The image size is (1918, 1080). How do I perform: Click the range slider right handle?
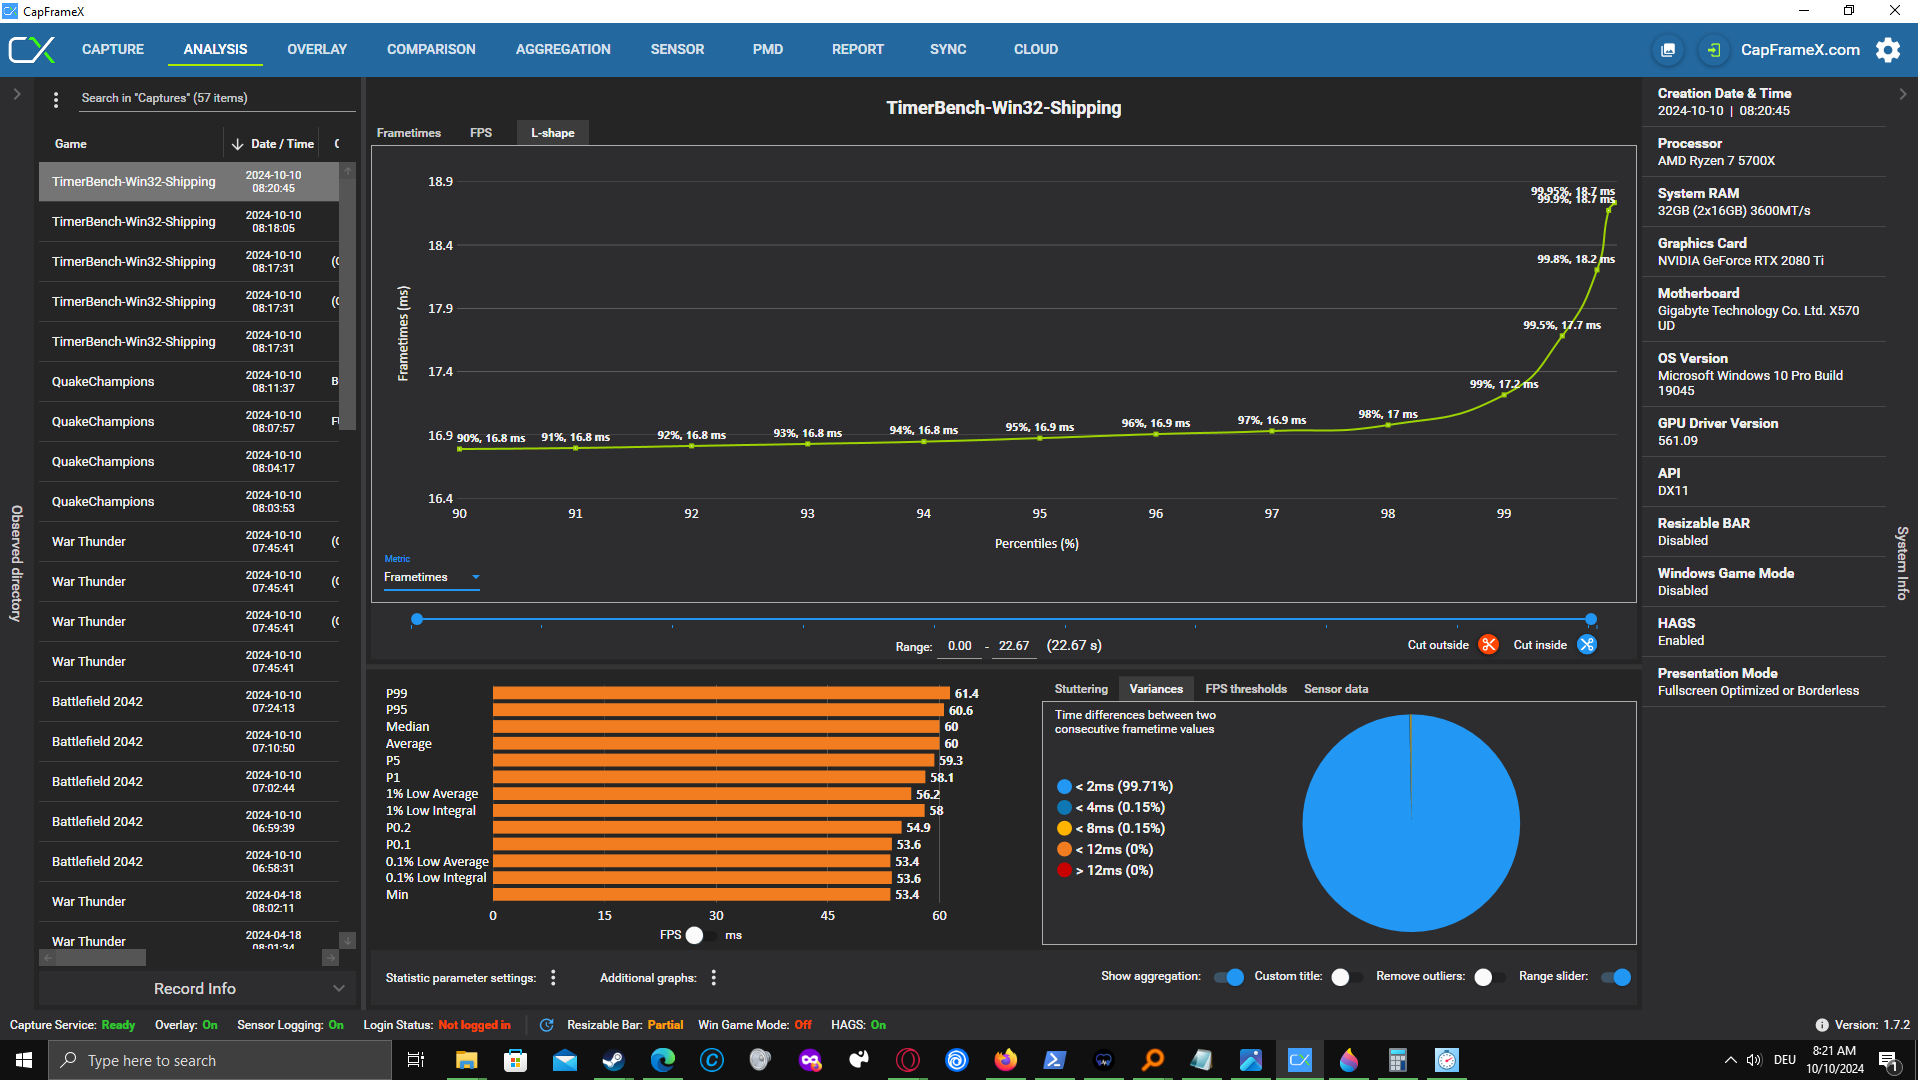(1591, 619)
